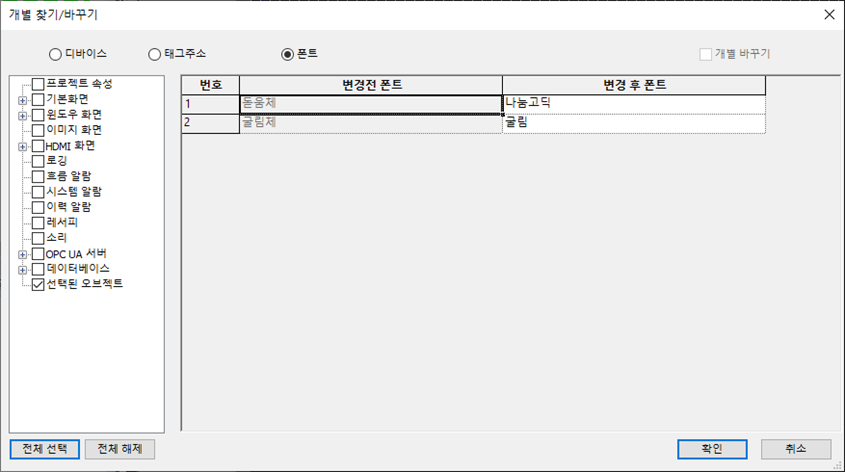Click the 변경 후 폰트 column header

pyautogui.click(x=634, y=85)
